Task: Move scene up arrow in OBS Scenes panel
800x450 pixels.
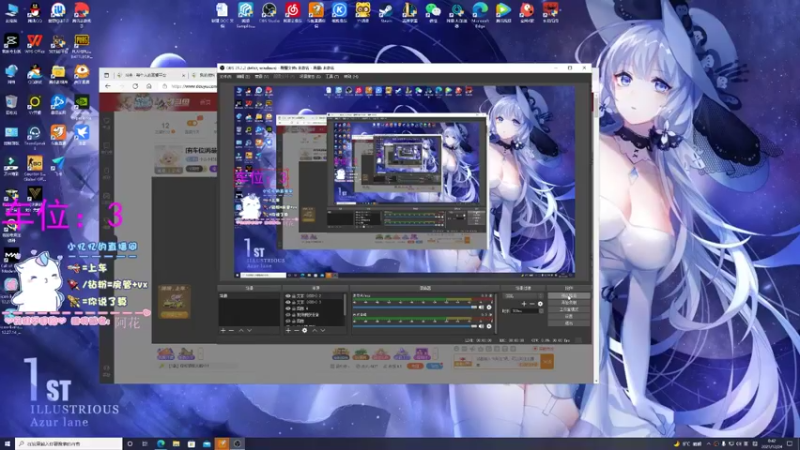Action: pos(241,331)
